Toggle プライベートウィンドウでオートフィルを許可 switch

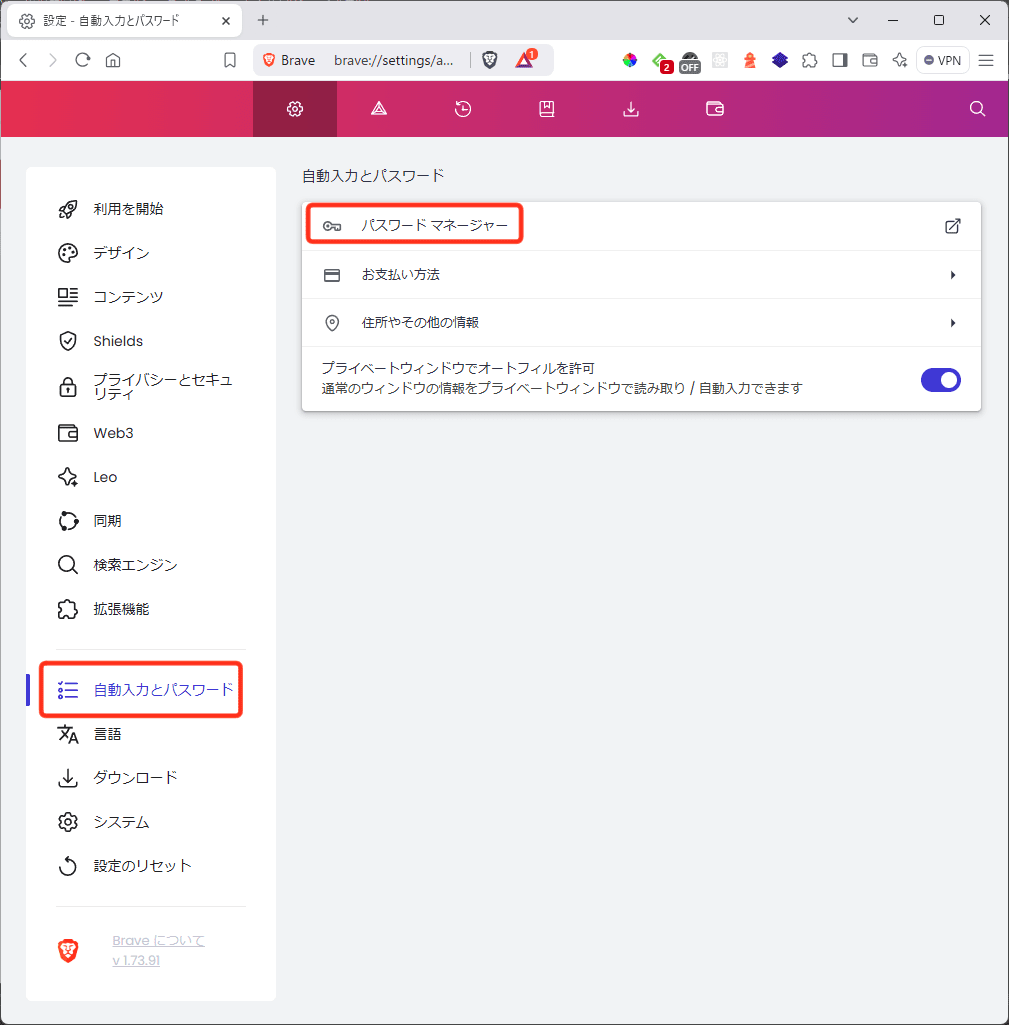click(940, 379)
